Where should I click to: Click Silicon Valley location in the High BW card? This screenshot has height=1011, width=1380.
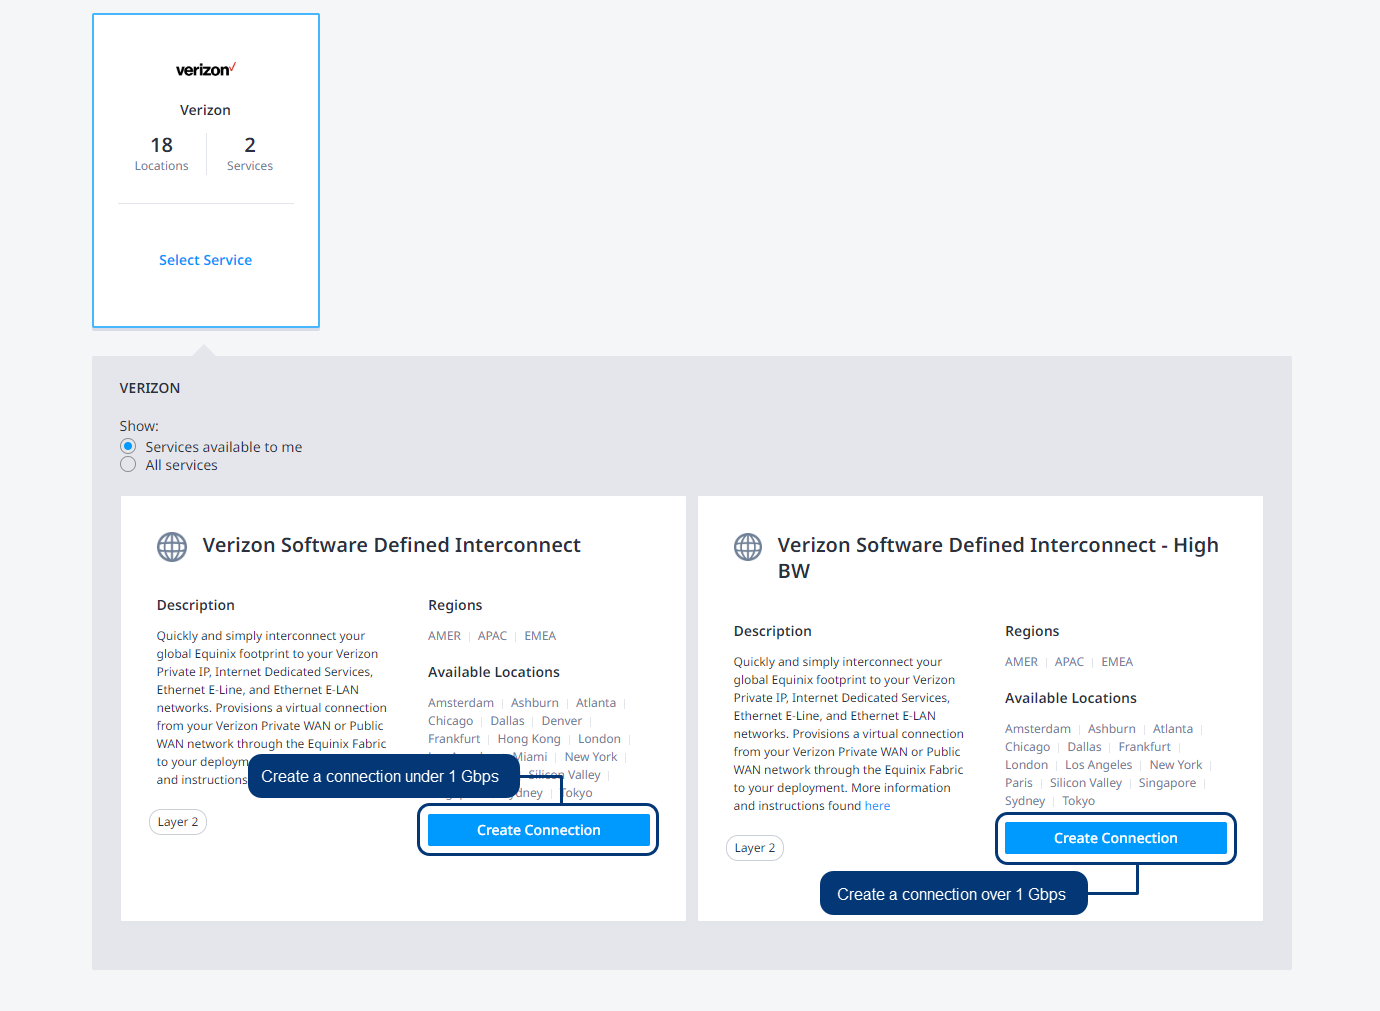coord(1086,783)
